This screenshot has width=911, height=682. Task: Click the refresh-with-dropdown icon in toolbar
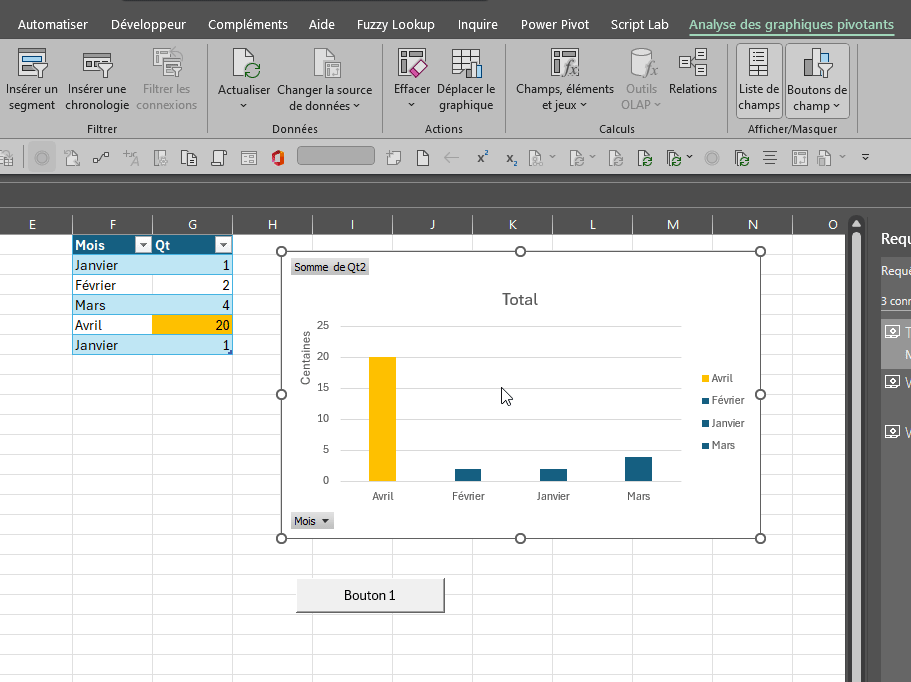pyautogui.click(x=679, y=158)
